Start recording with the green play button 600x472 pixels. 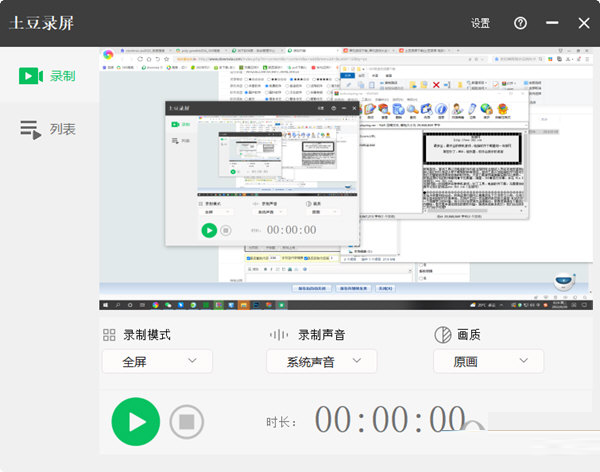(135, 421)
